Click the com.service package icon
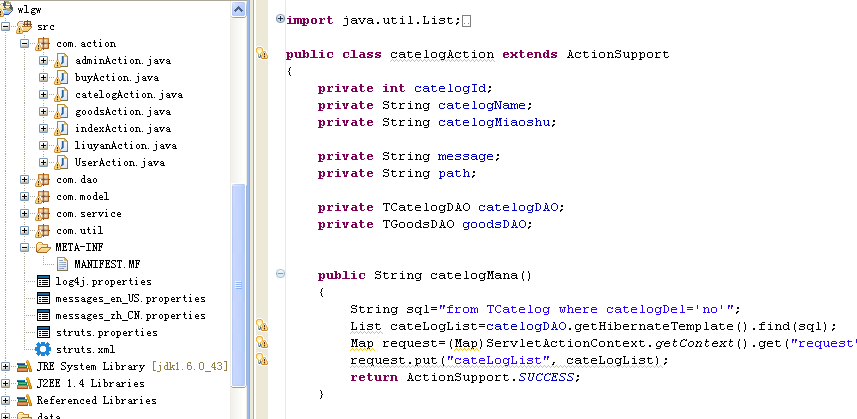The width and height of the screenshot is (857, 419). coord(43,214)
